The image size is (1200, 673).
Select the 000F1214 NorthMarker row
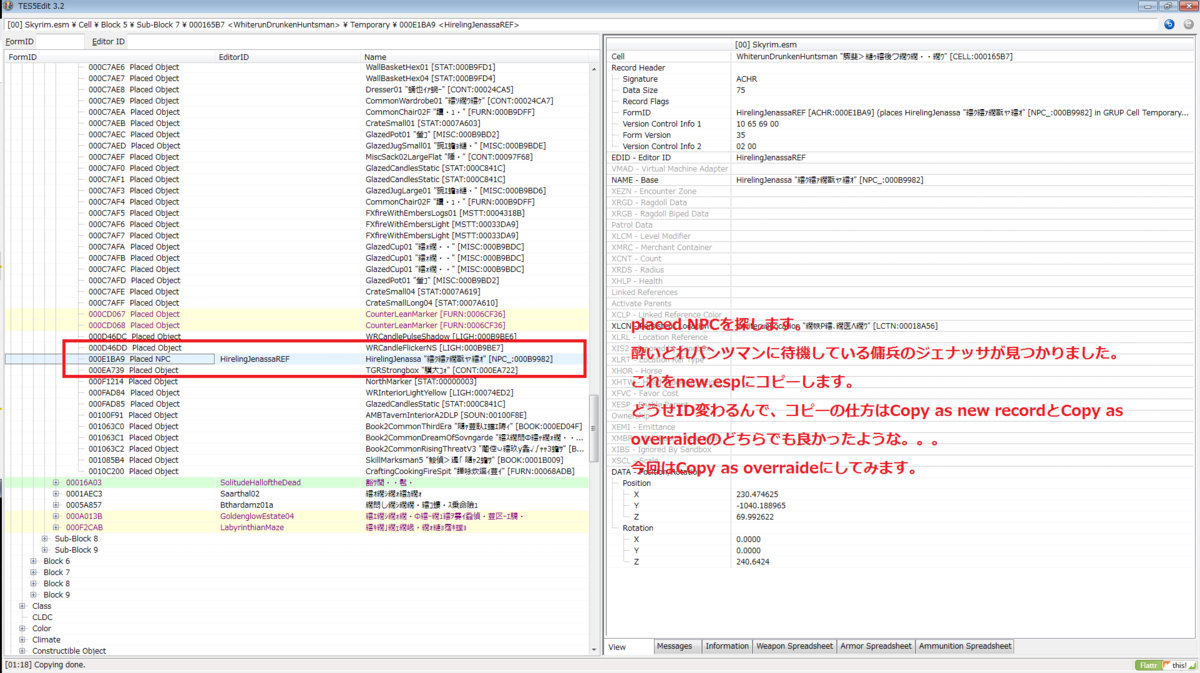[x=297, y=381]
